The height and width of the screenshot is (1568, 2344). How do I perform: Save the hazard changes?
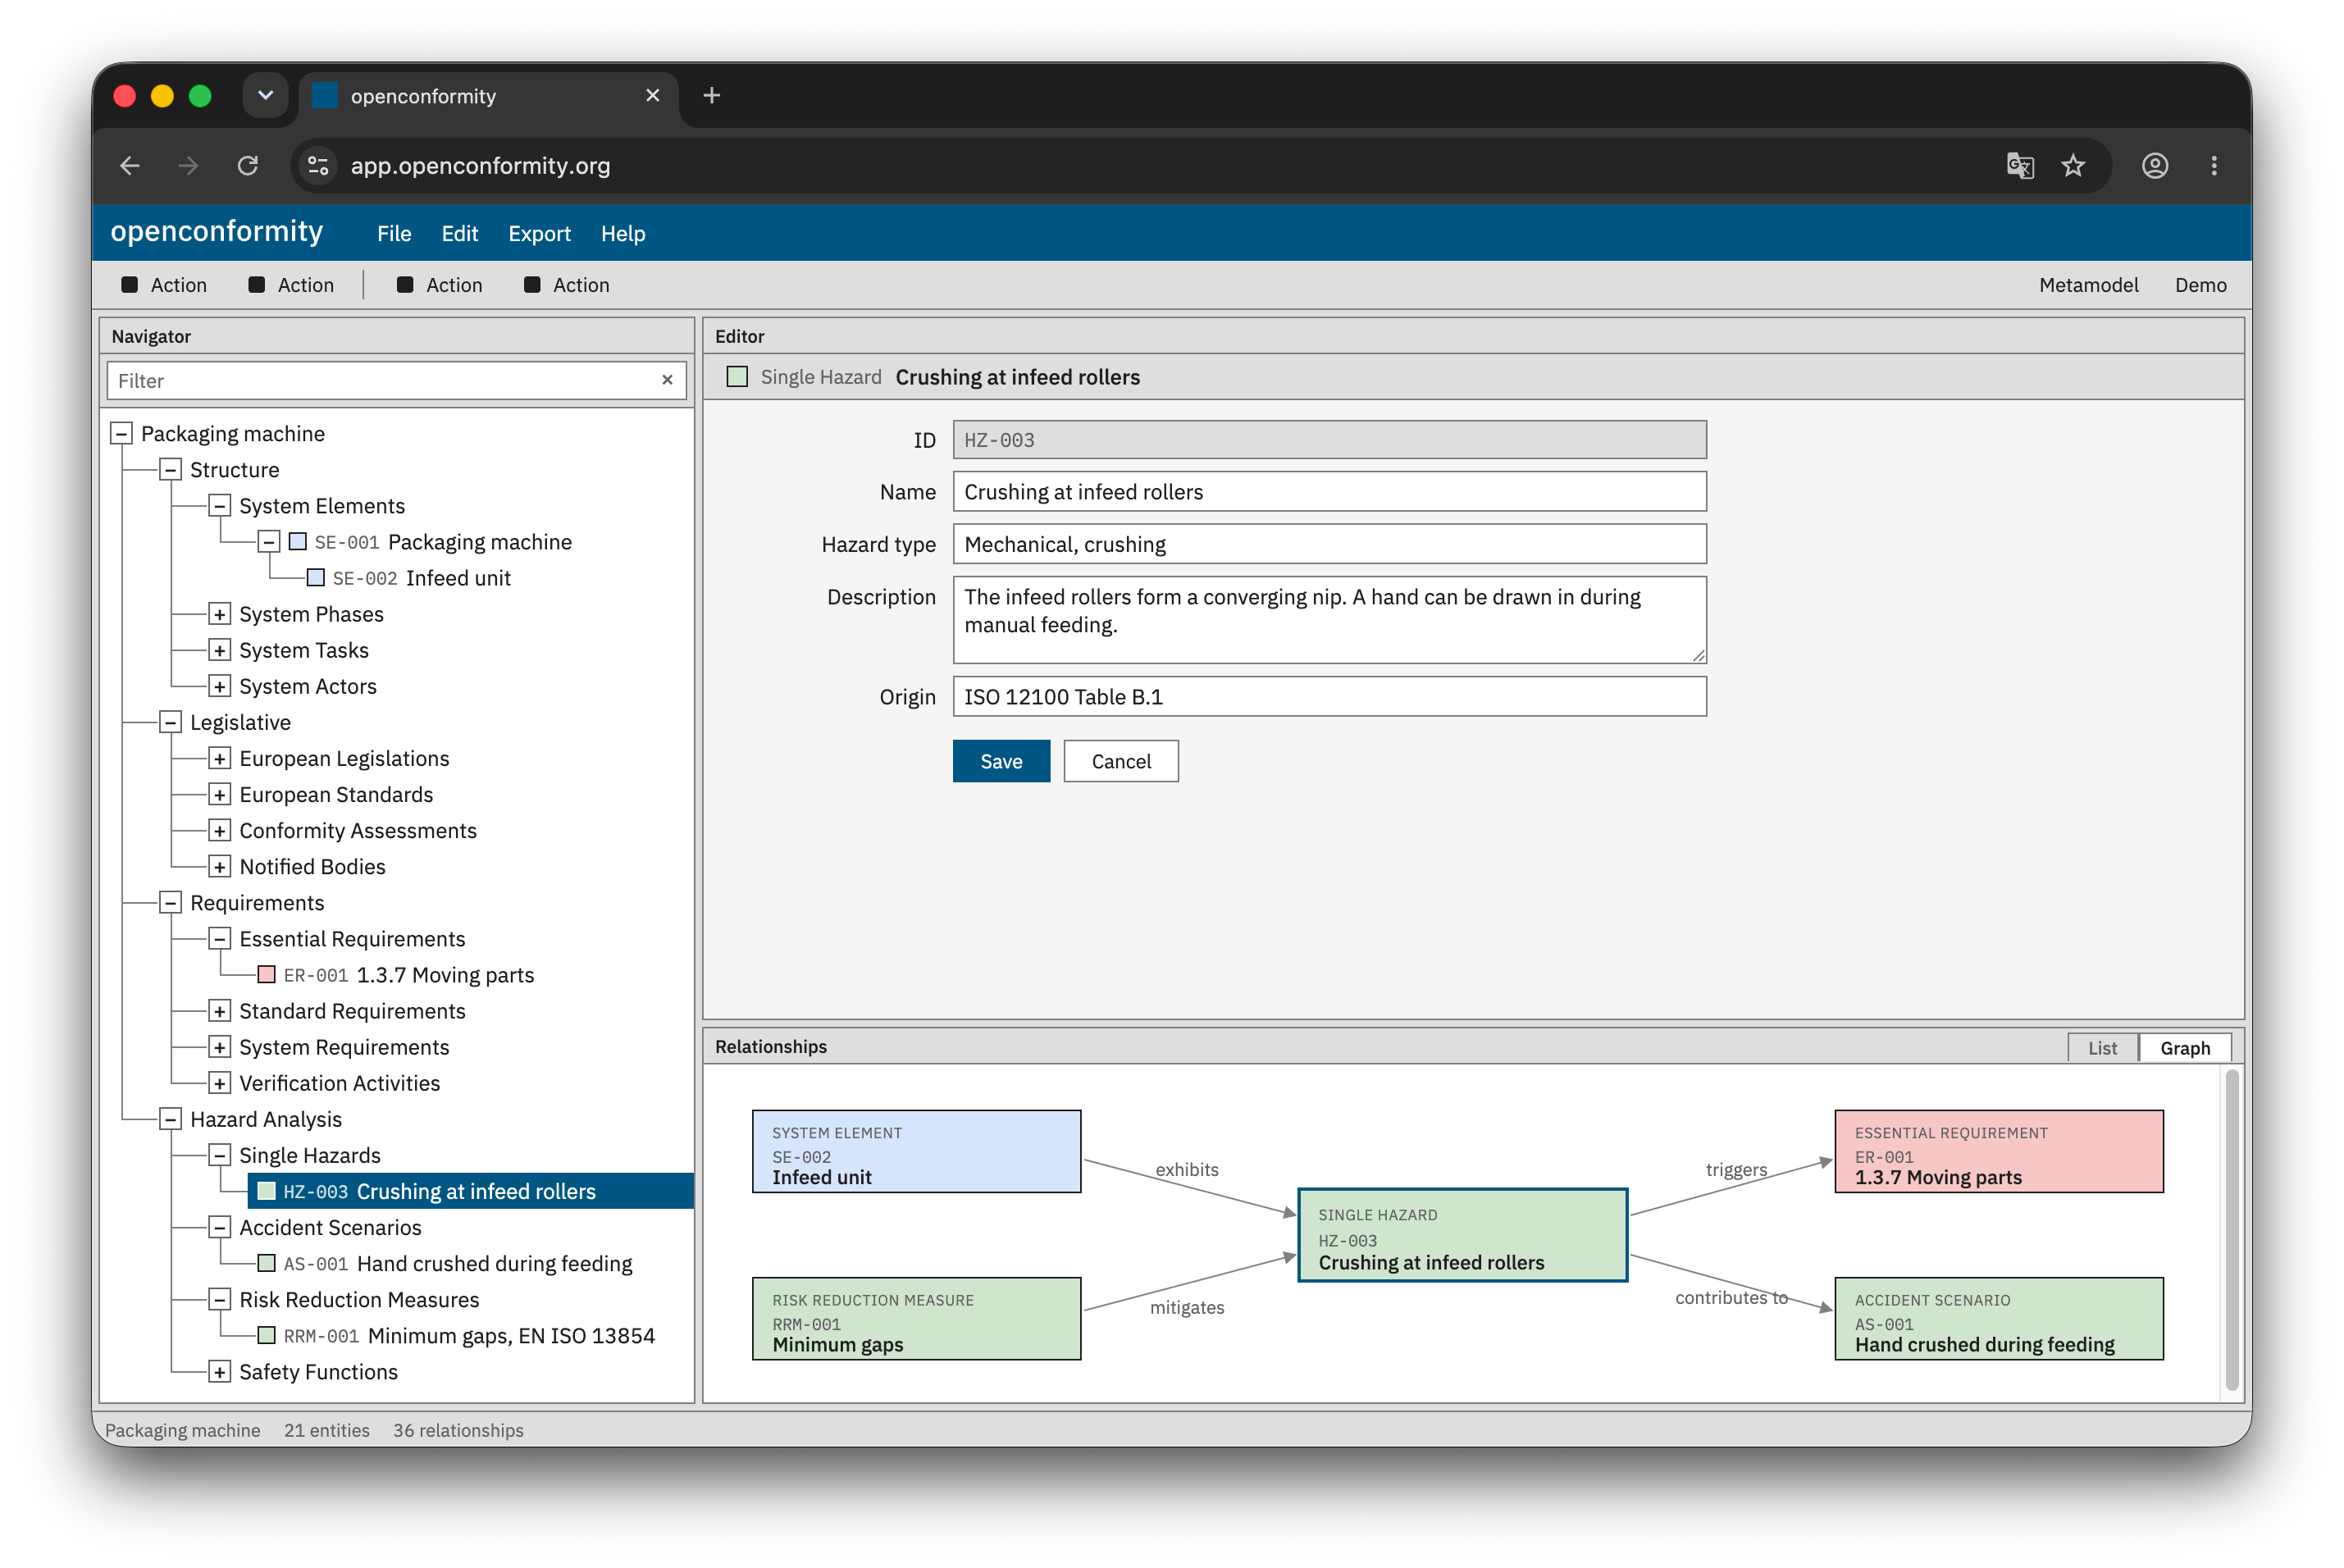(1001, 761)
